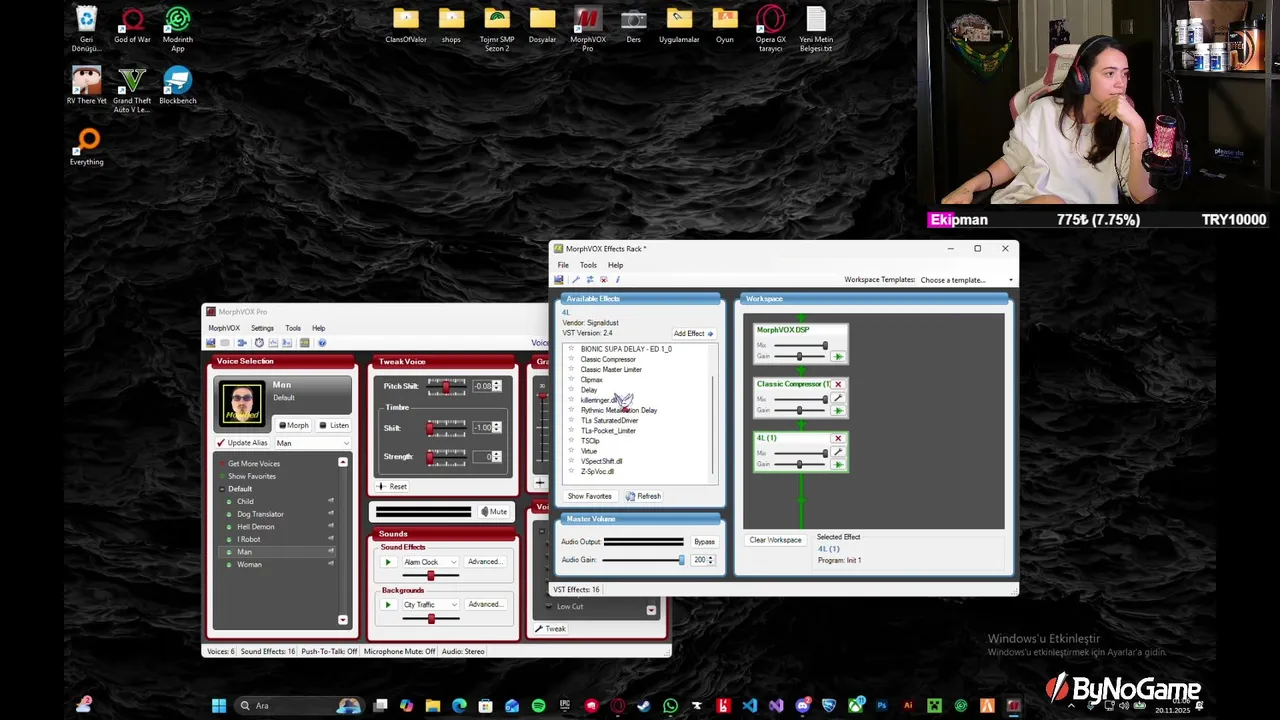
Task: Click Audio Gain slider
Action: tap(643, 560)
